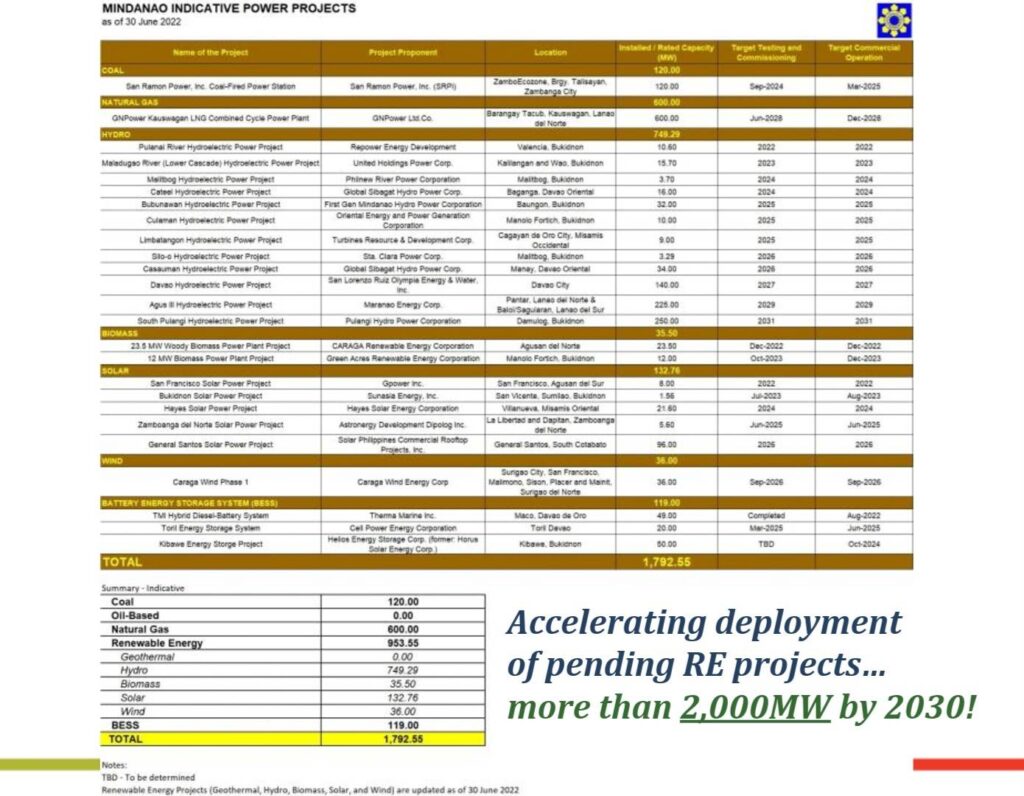
Task: Click the italic "Biomass" label in the summary table
Action: pyautogui.click(x=140, y=684)
